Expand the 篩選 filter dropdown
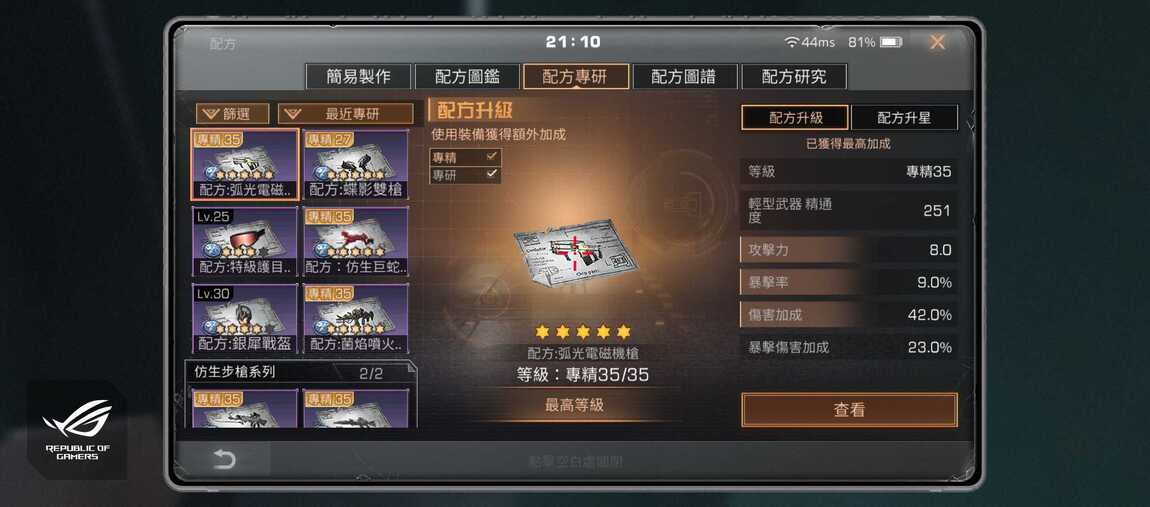The image size is (1150, 507). [232, 114]
